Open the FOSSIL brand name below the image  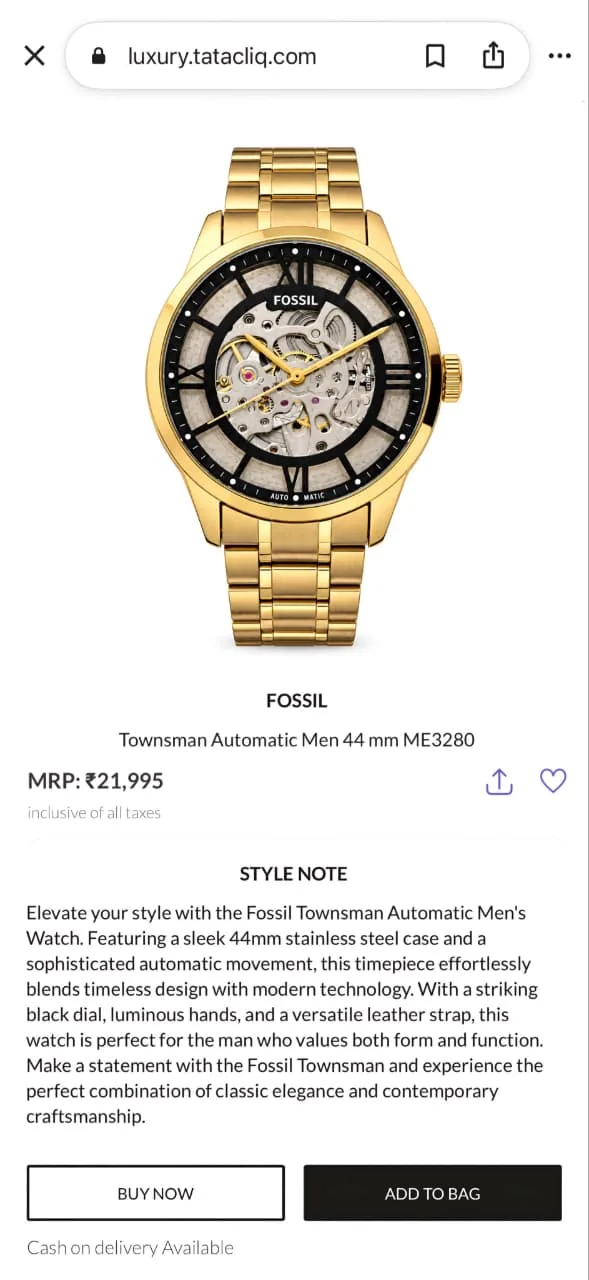[x=296, y=701]
